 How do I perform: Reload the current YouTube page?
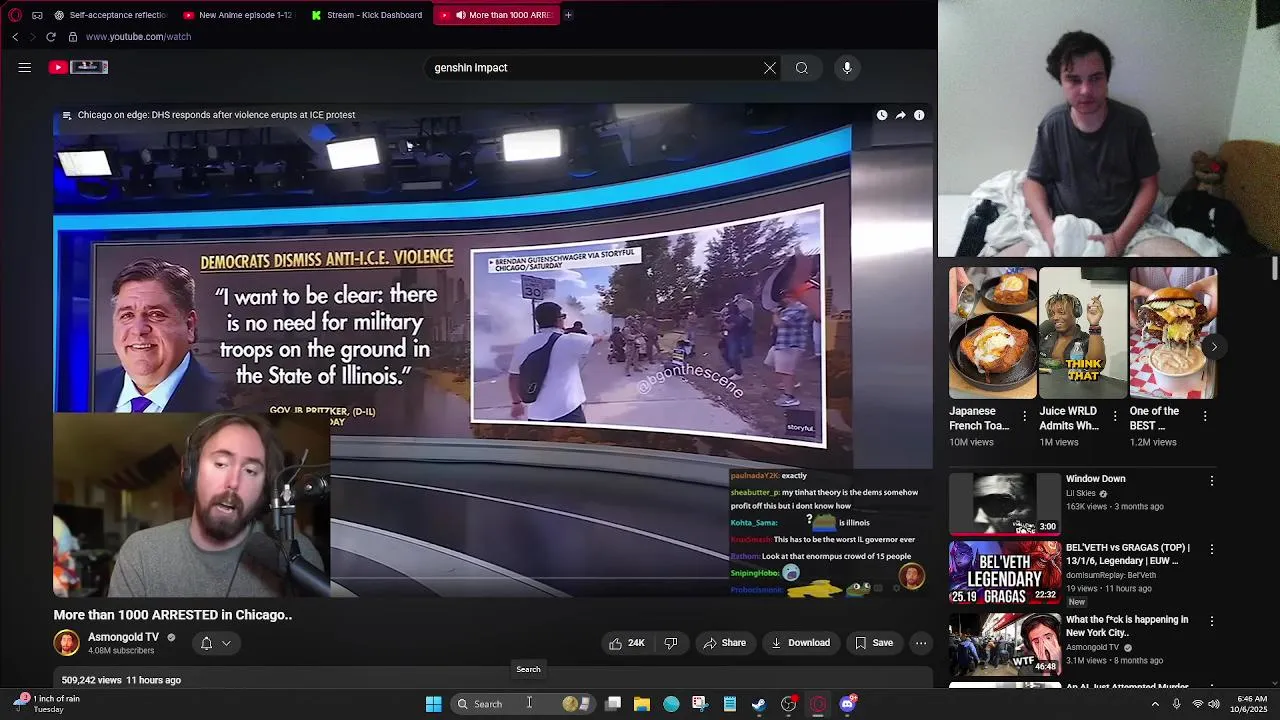[x=51, y=37]
